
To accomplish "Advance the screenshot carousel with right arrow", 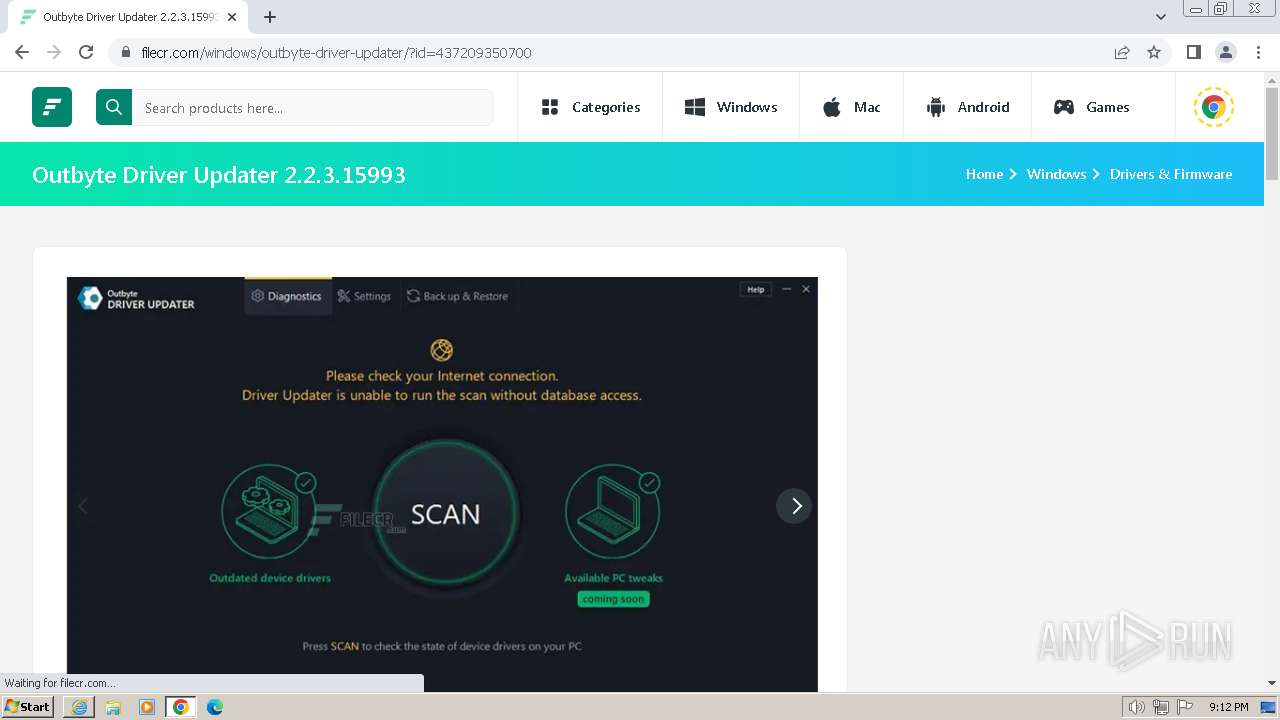I will tap(795, 506).
